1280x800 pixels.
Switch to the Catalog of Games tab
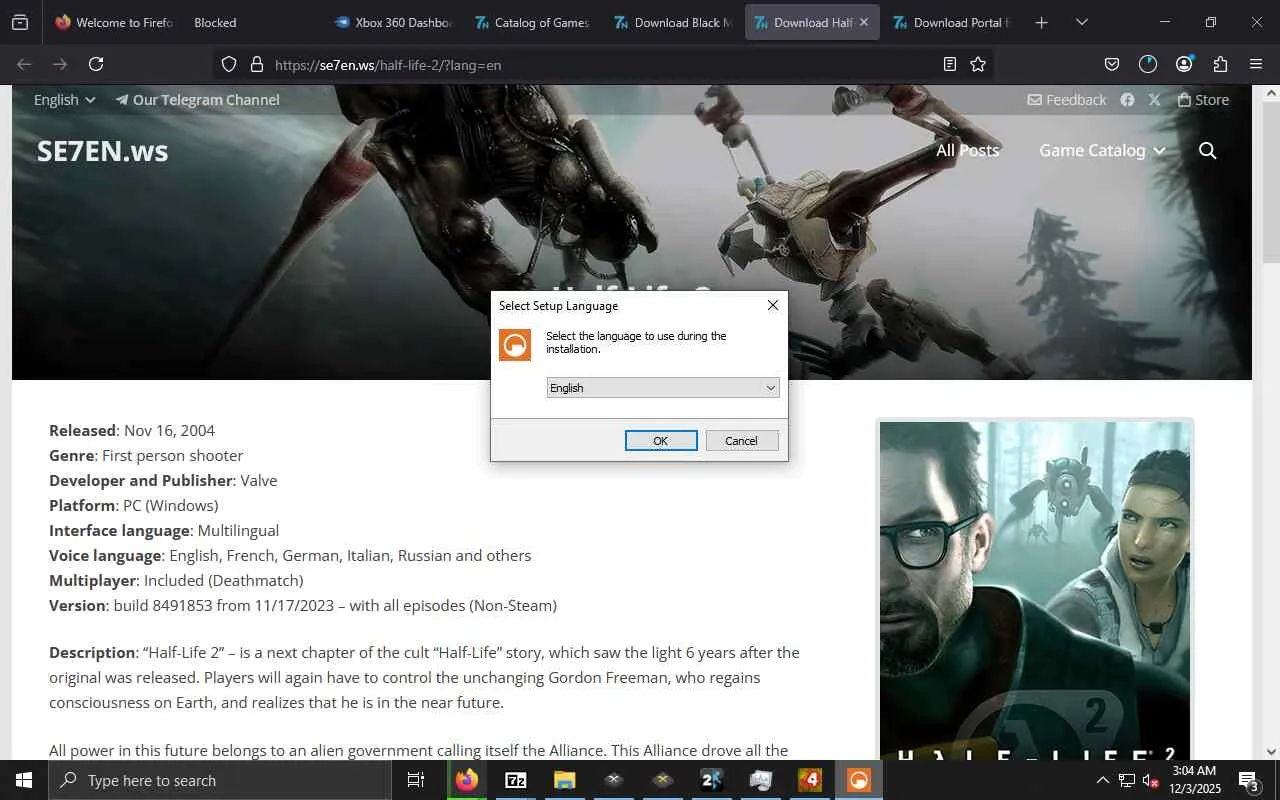[x=532, y=22]
